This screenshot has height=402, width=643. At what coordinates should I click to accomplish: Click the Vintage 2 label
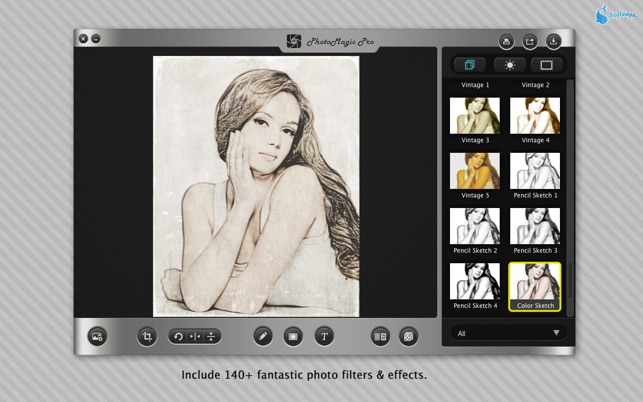[x=535, y=85]
